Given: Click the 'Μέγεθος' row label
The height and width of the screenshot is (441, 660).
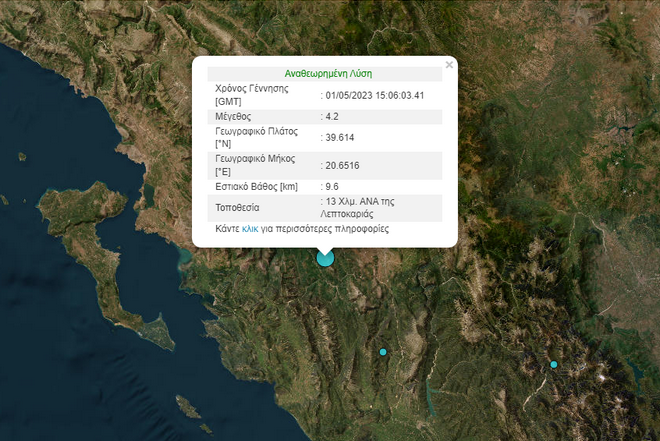Looking at the screenshot, I should [236, 116].
